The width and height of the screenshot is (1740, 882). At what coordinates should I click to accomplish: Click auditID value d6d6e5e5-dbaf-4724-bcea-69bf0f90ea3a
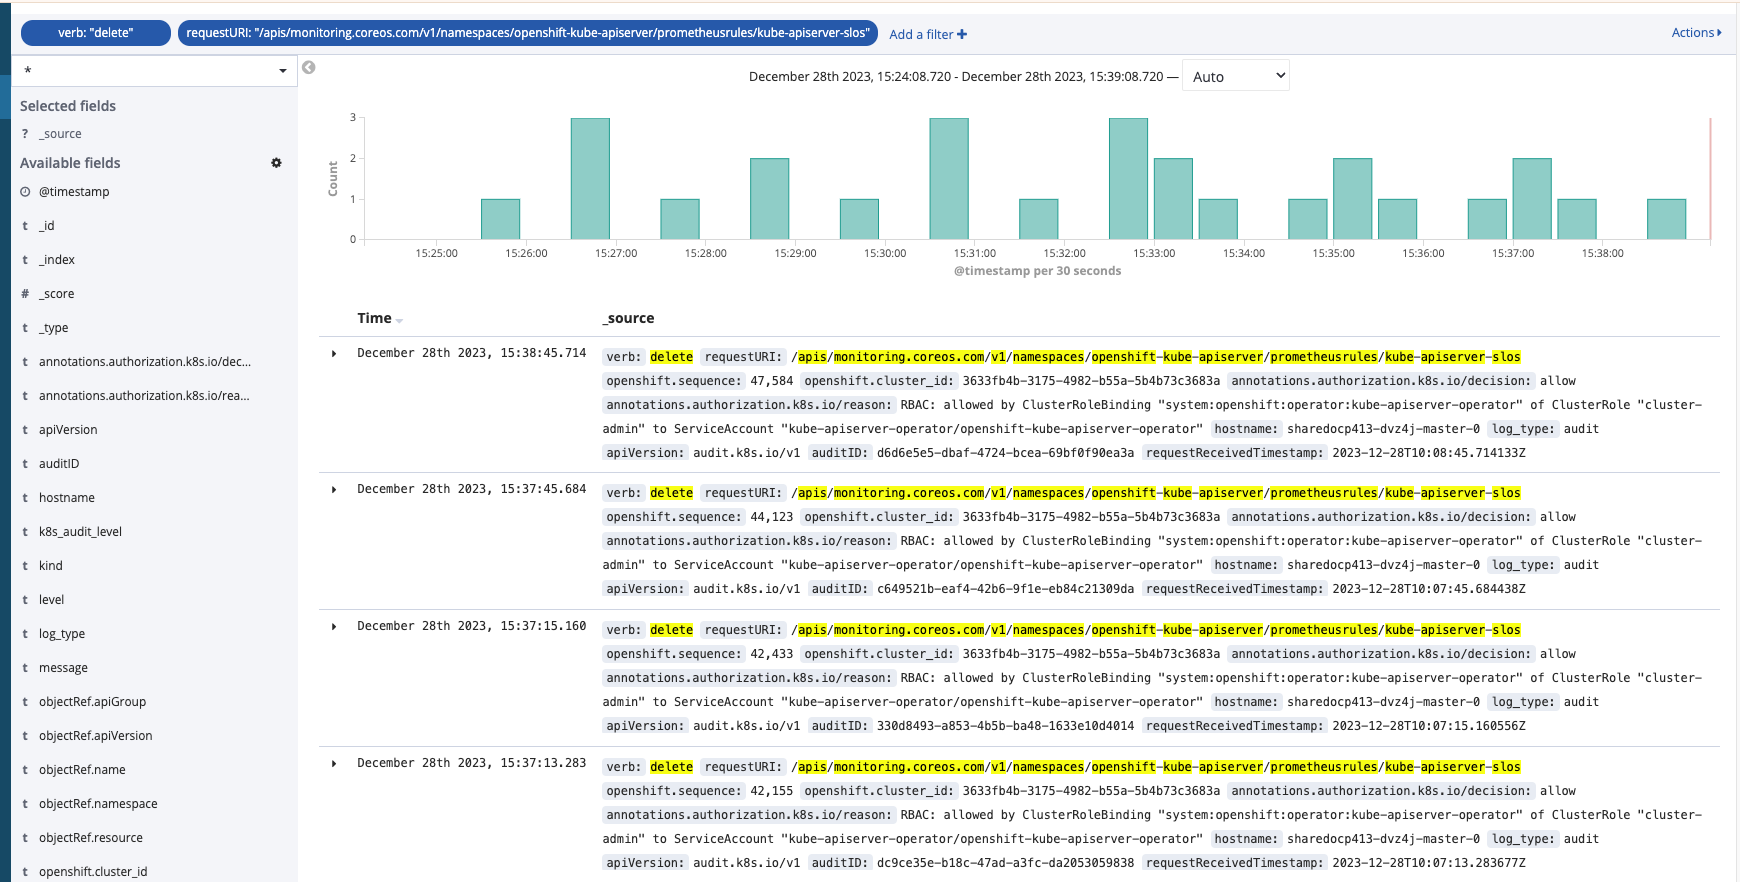click(1005, 453)
